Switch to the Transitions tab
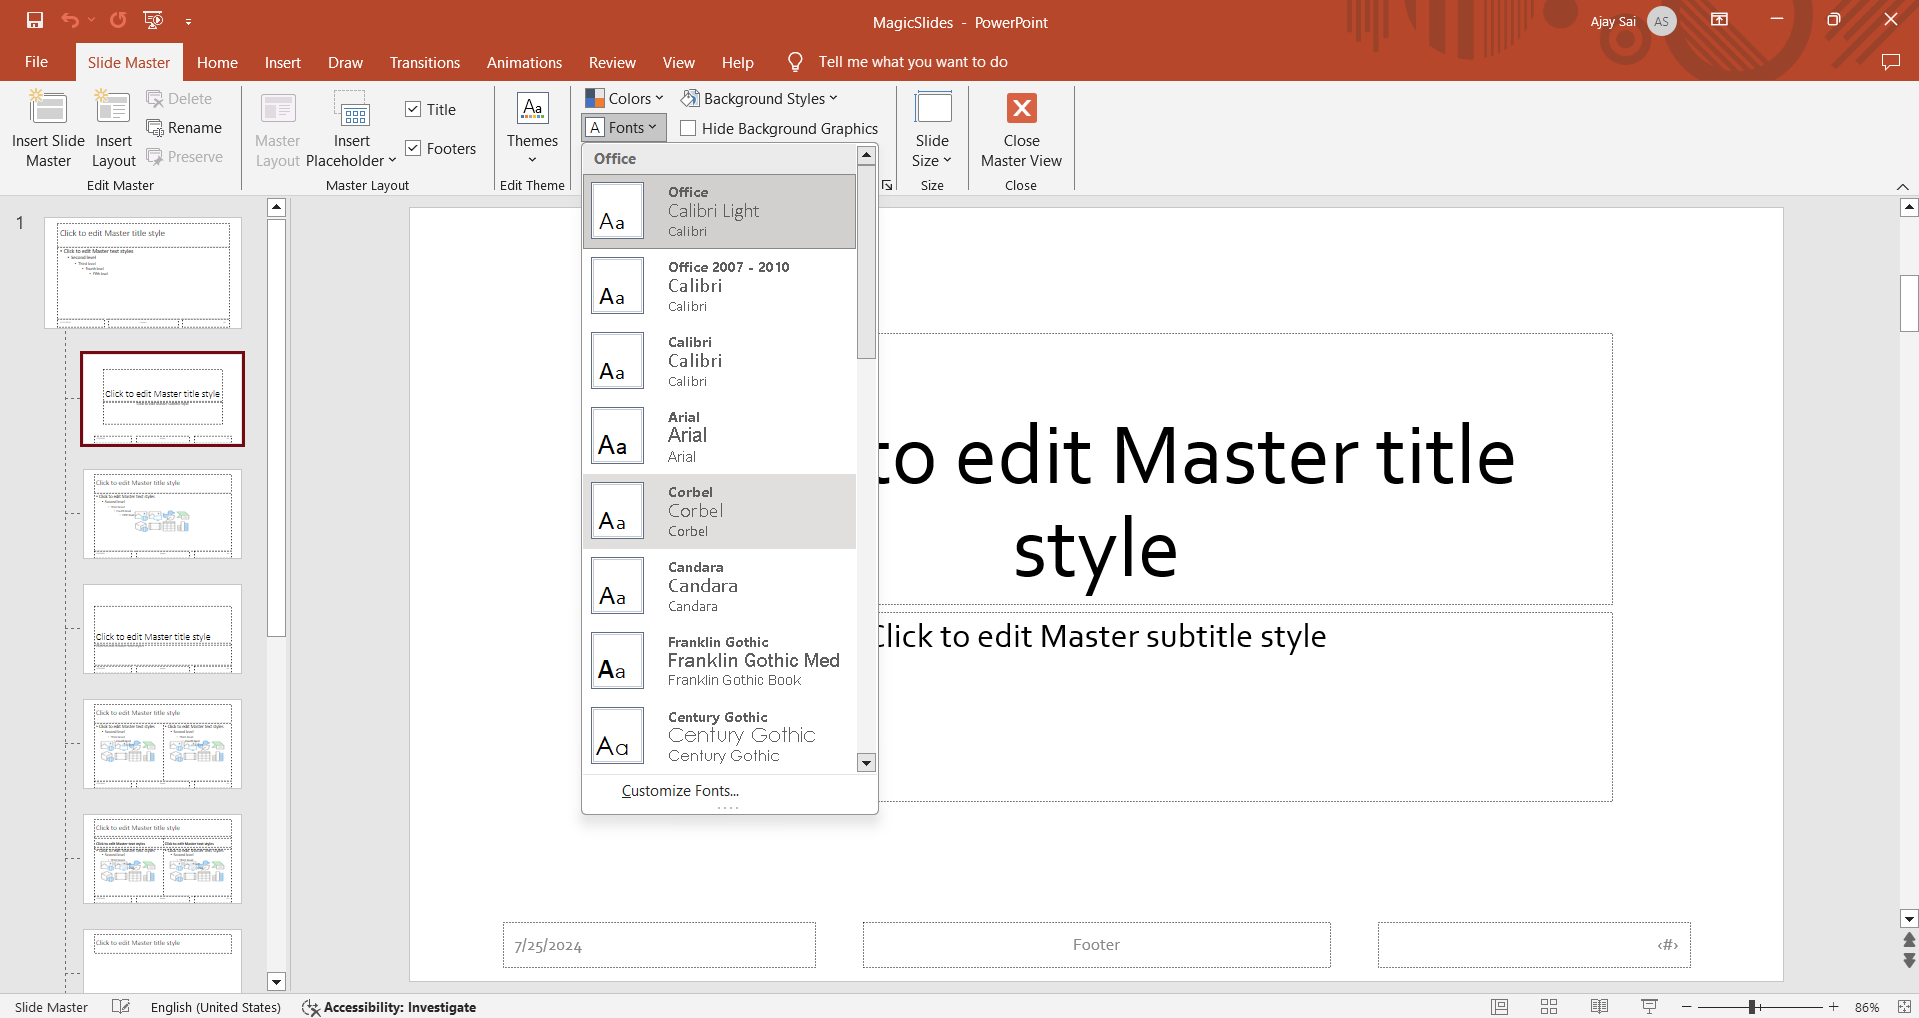1919x1018 pixels. 424,62
